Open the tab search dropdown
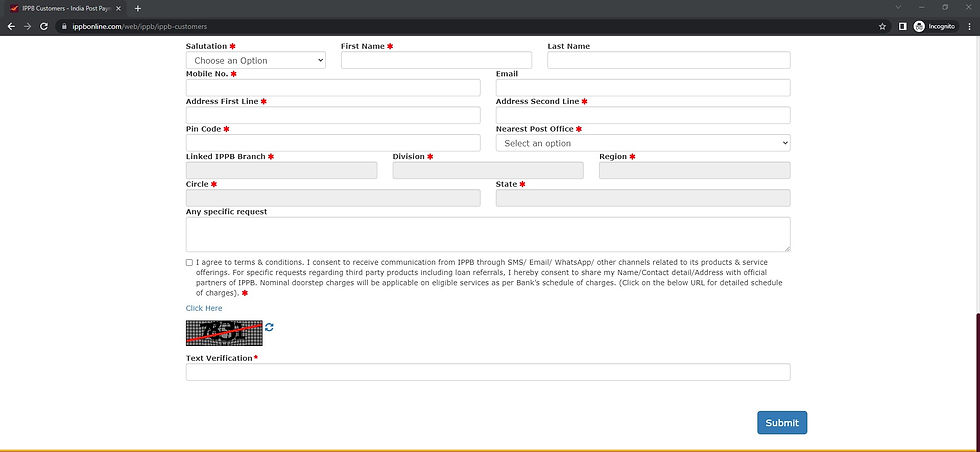The height and width of the screenshot is (452, 980). click(898, 8)
